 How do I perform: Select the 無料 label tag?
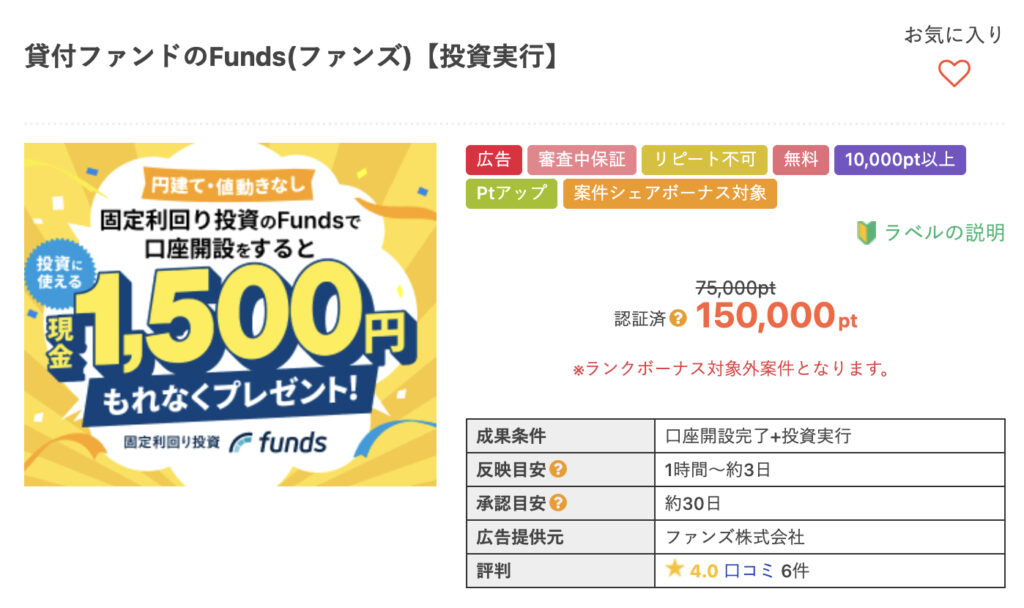pos(801,159)
